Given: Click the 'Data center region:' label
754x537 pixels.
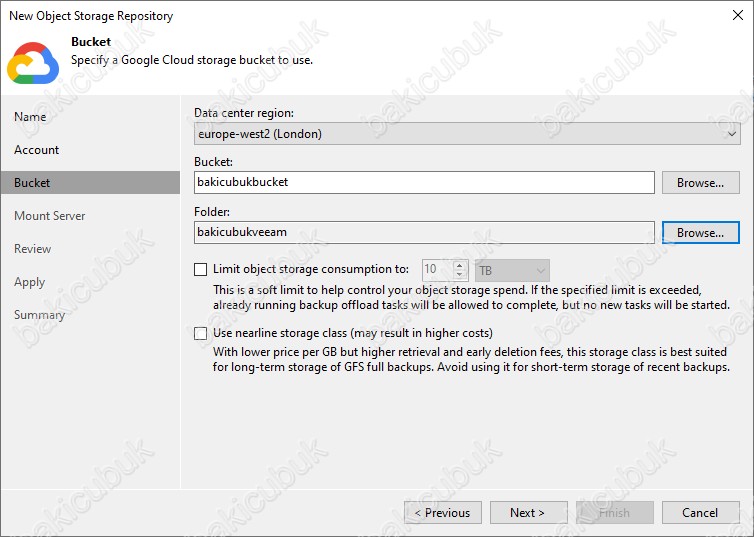Looking at the screenshot, I should point(244,113).
